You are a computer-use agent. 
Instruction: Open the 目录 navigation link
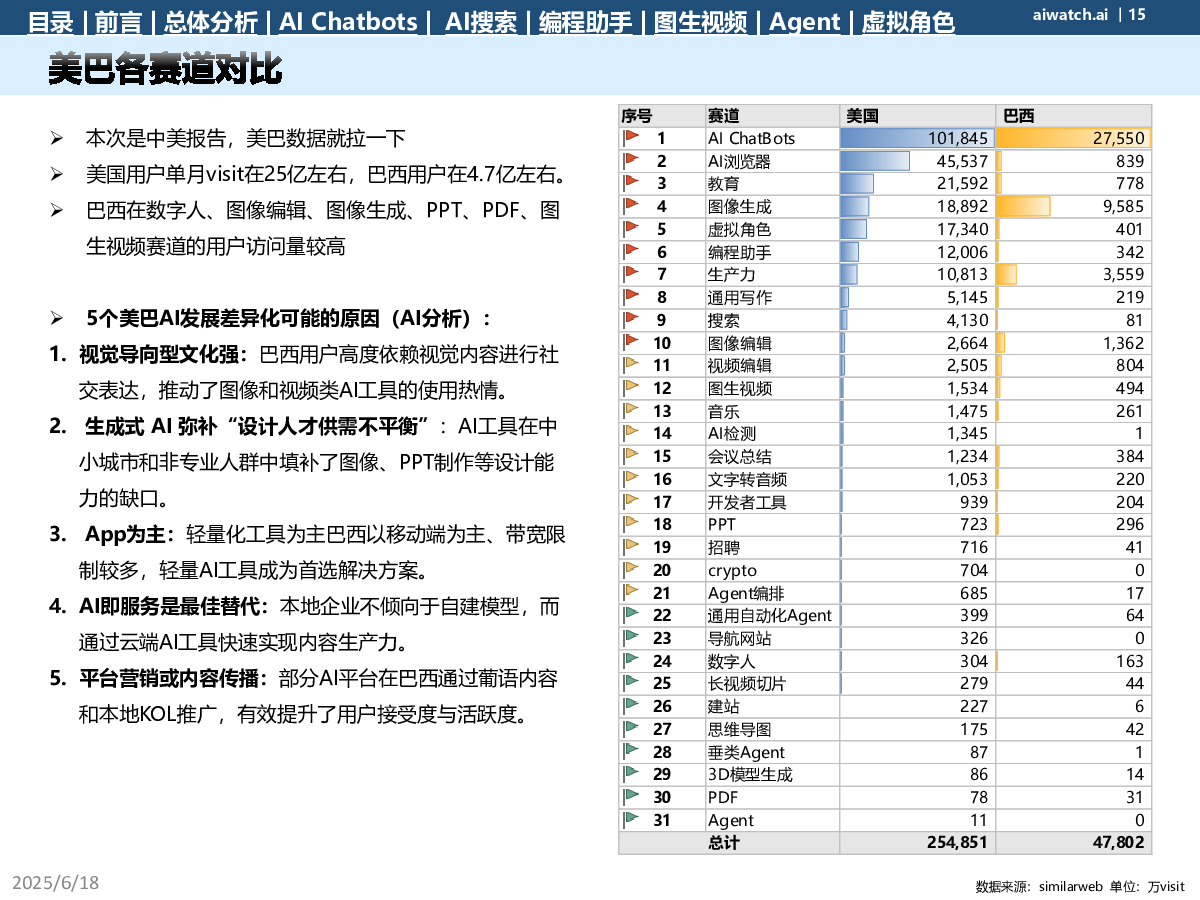(53, 21)
